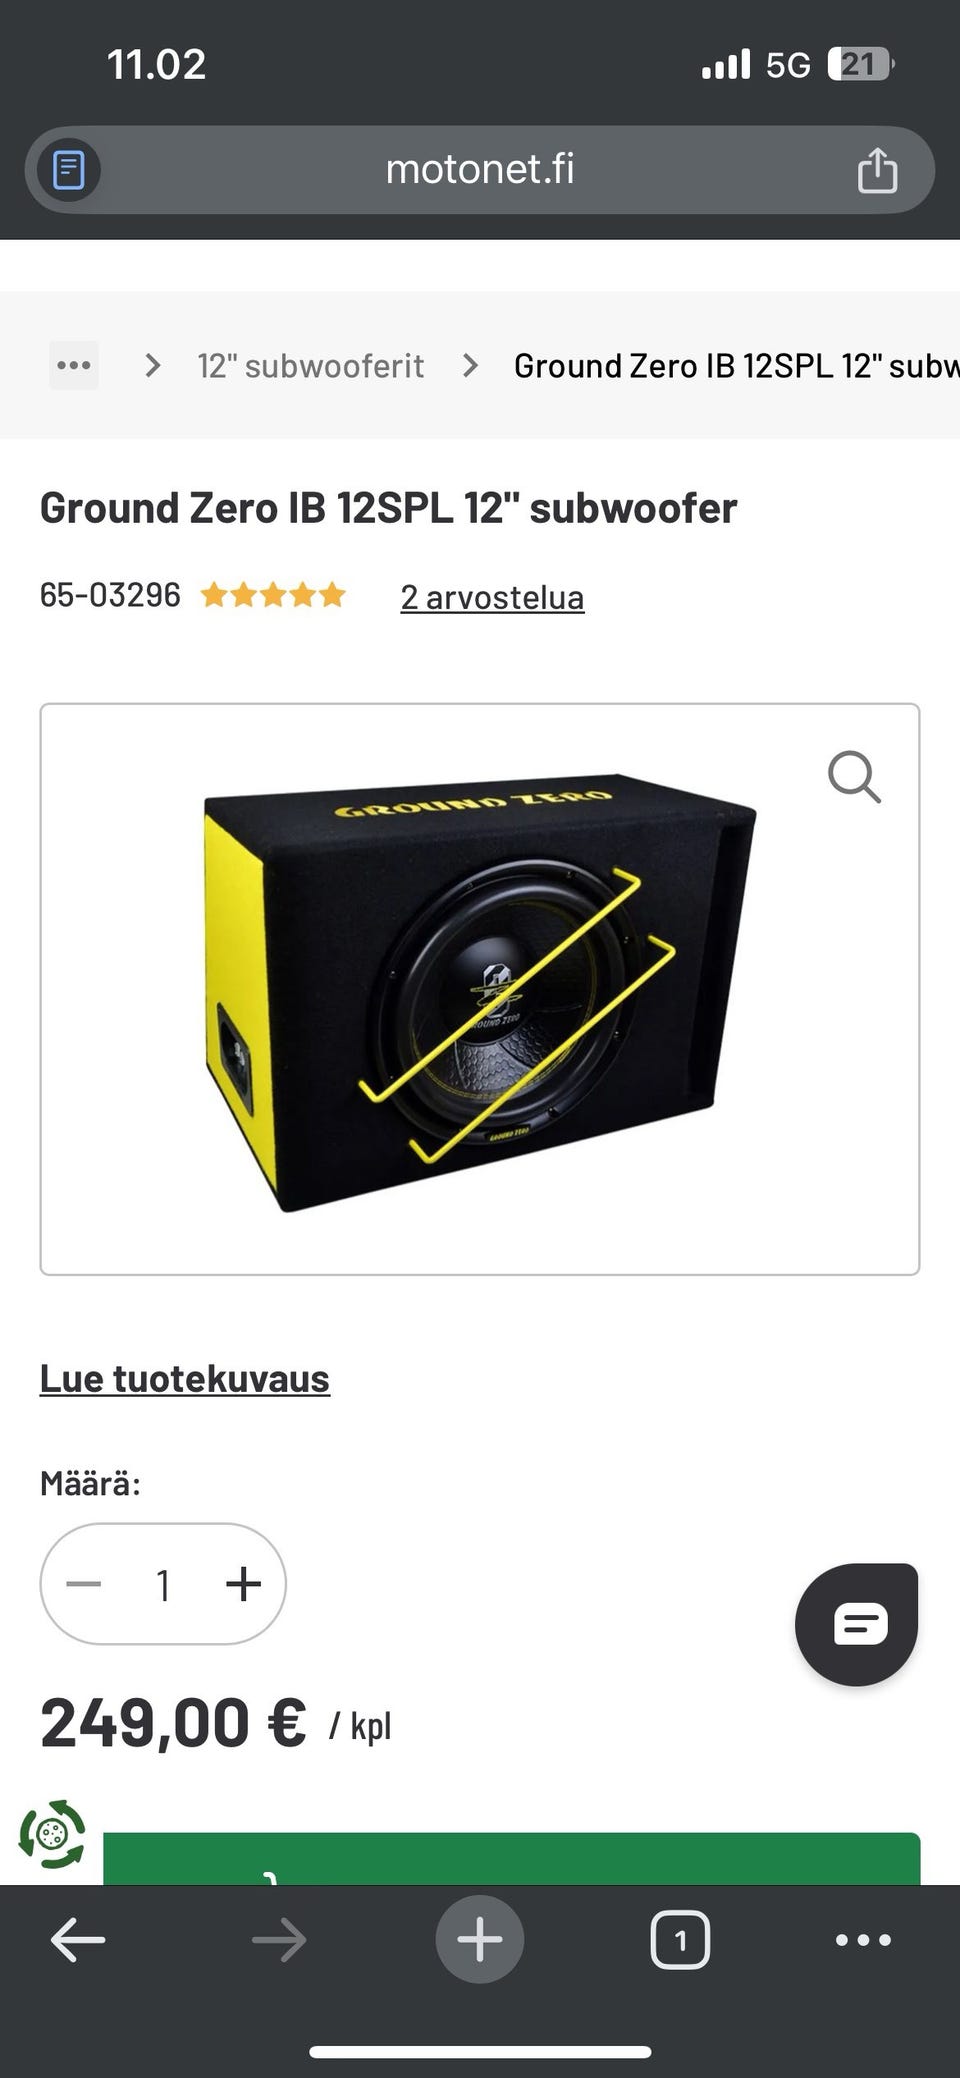Decrease quantity with the minus stepper
This screenshot has width=960, height=2078.
coord(83,1584)
